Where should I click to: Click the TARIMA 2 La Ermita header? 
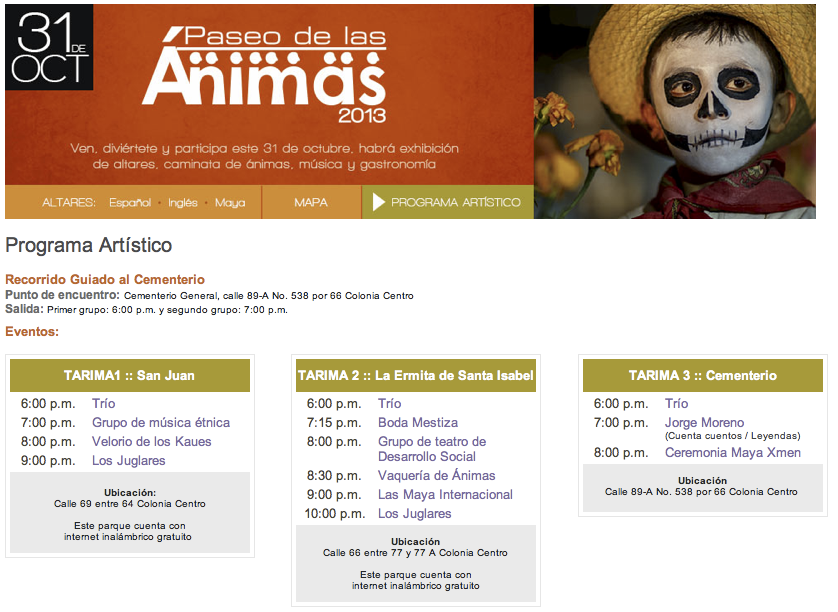tap(415, 376)
